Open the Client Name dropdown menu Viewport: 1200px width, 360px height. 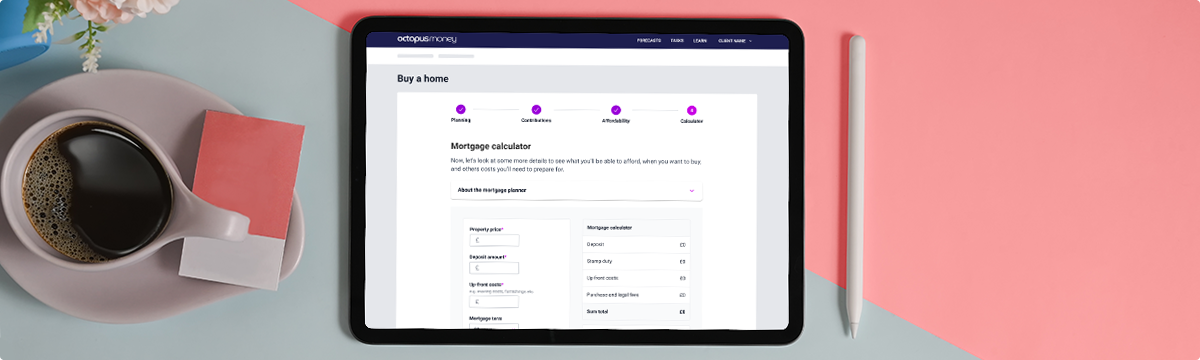pos(735,41)
